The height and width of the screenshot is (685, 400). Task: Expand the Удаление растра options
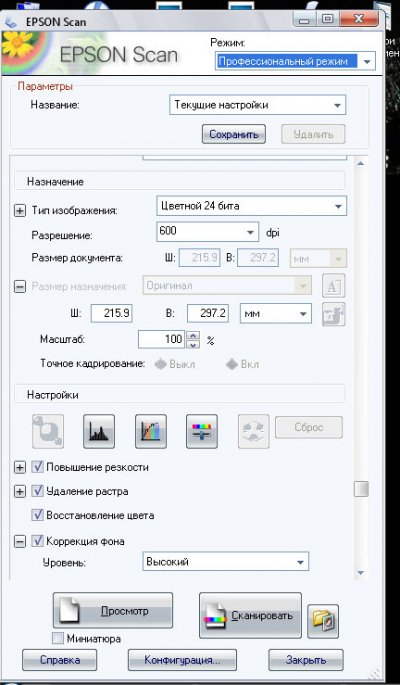19,492
